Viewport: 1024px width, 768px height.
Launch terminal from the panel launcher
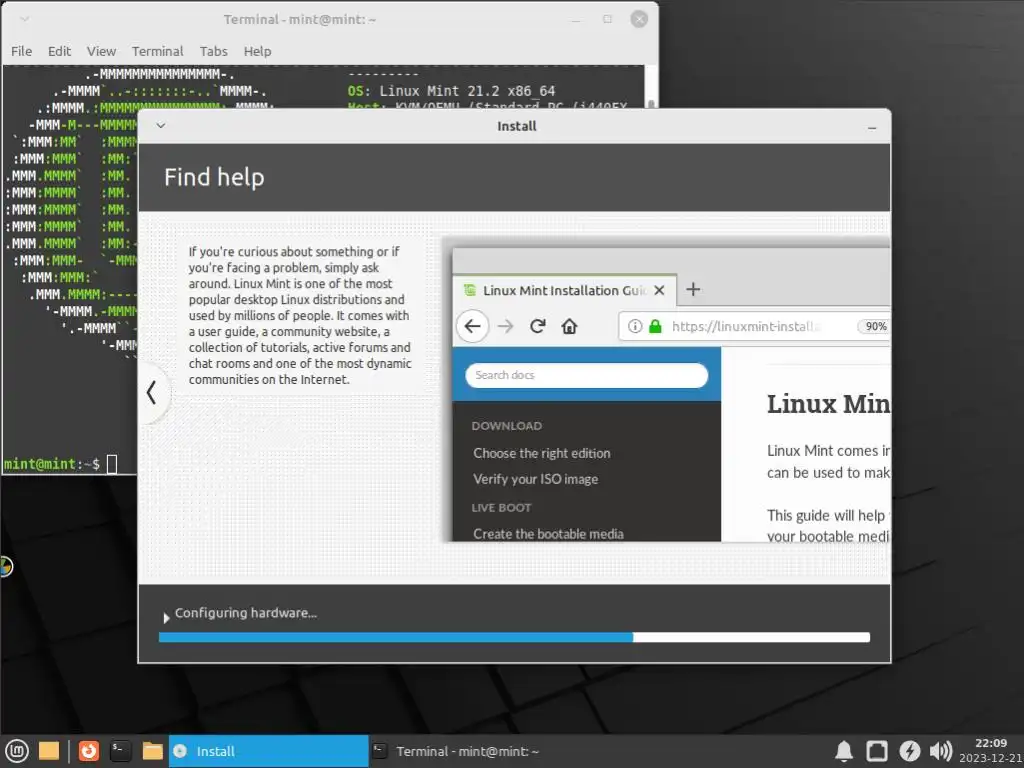tap(120, 751)
